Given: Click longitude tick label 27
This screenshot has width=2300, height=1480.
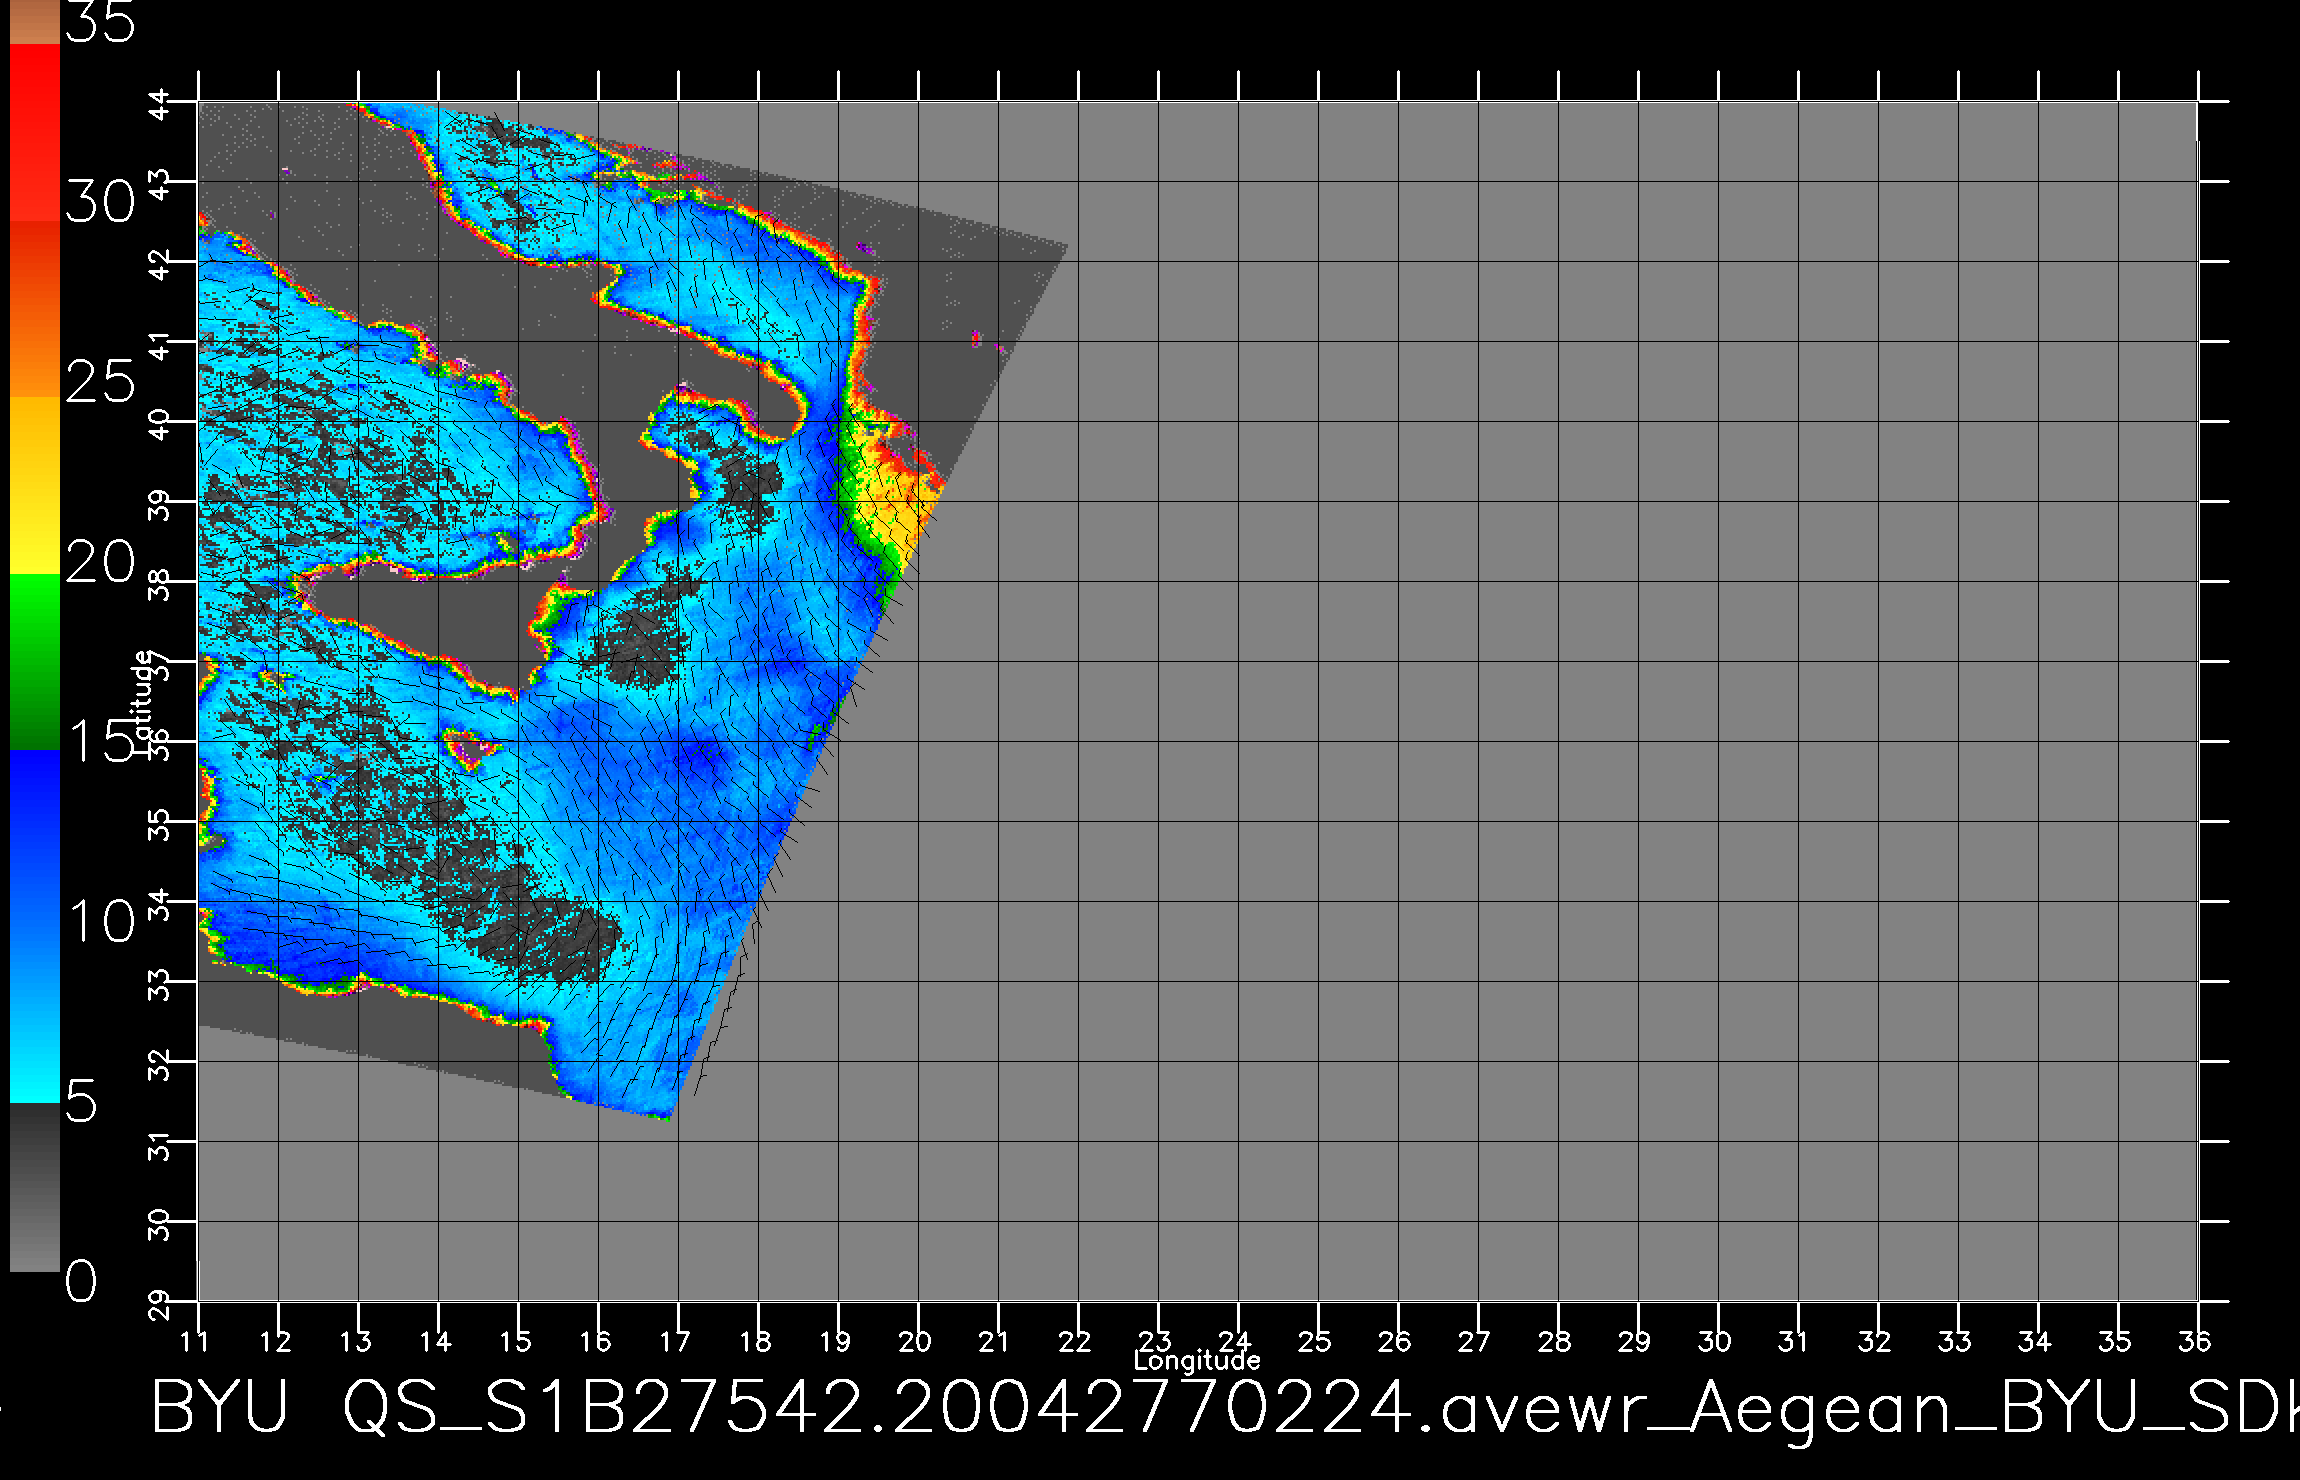Looking at the screenshot, I should click(x=1476, y=1341).
